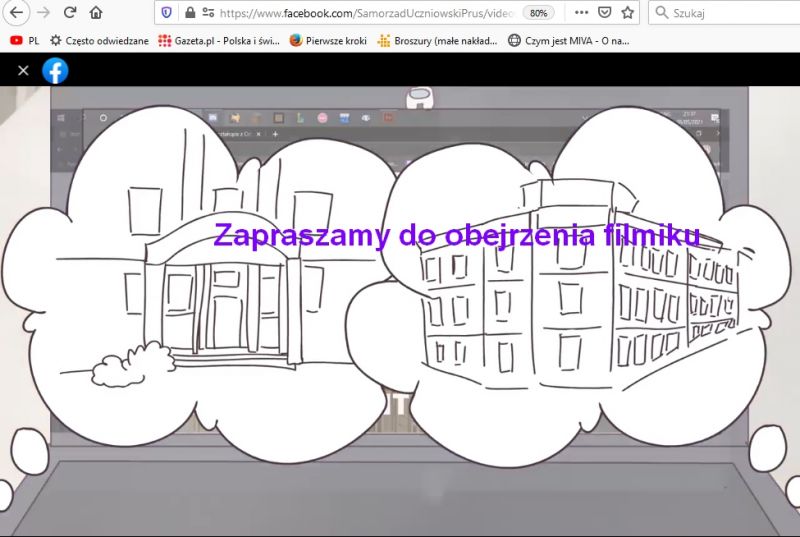Reset the 80% zoom level indicator

tap(539, 13)
